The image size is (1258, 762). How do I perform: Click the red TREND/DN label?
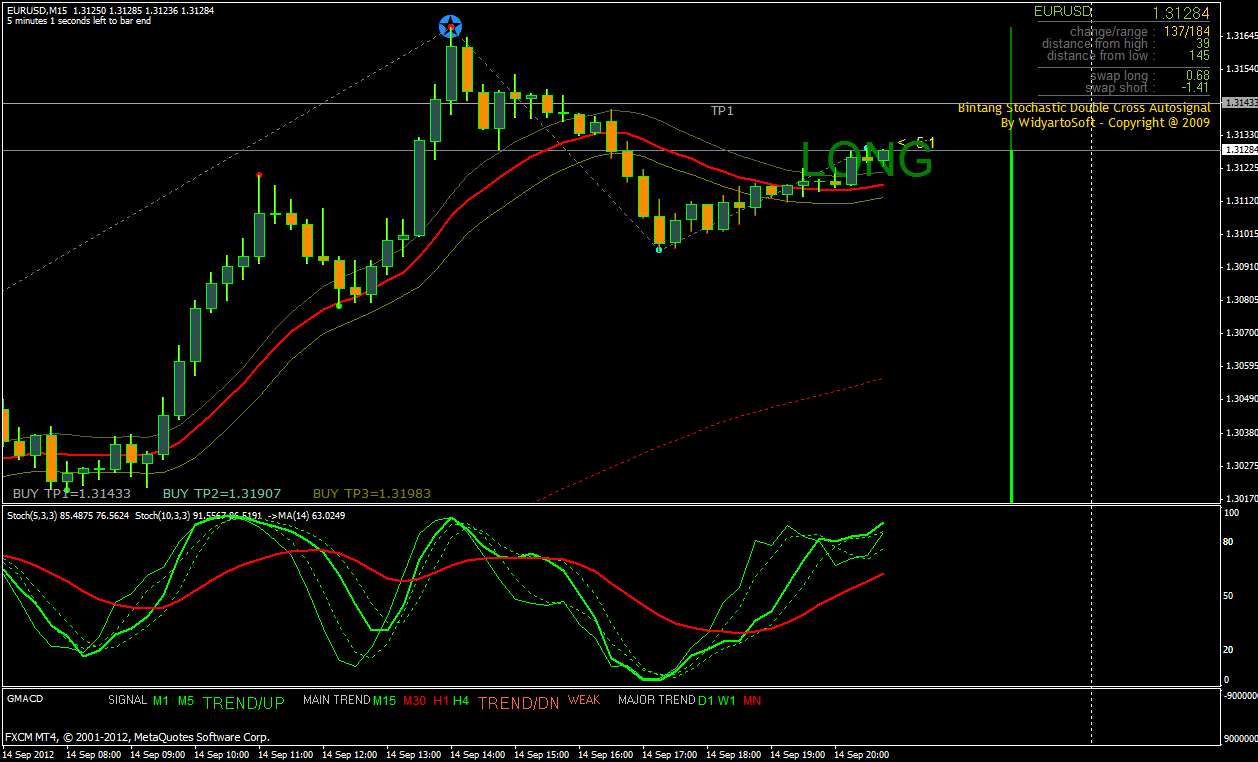(519, 703)
